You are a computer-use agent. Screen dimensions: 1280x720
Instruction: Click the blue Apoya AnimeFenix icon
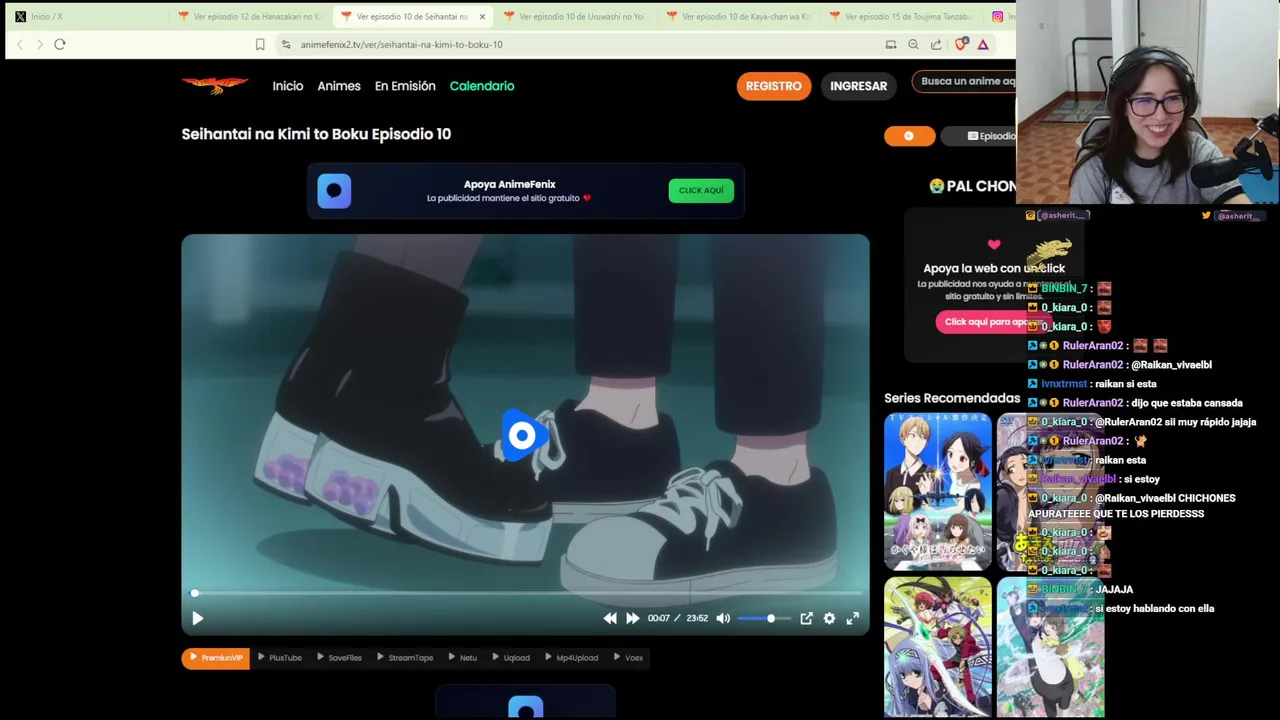pyautogui.click(x=334, y=191)
